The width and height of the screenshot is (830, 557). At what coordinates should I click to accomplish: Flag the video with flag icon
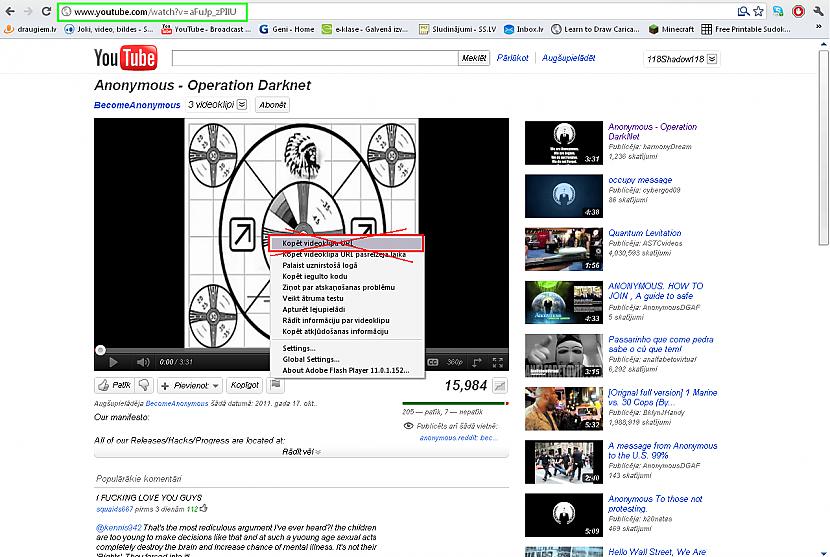click(275, 385)
